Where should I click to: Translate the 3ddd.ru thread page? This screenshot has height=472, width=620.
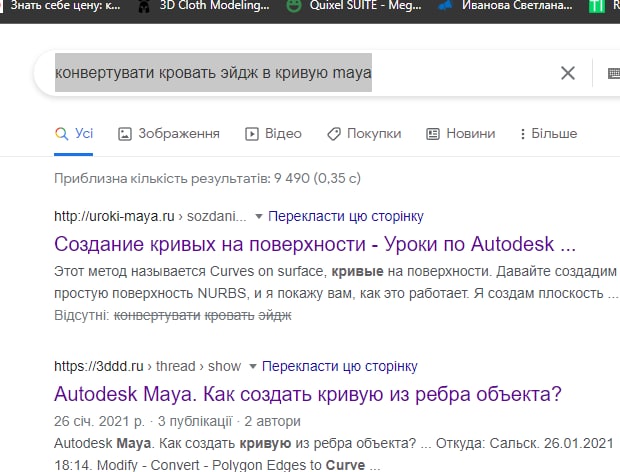[x=339, y=366]
